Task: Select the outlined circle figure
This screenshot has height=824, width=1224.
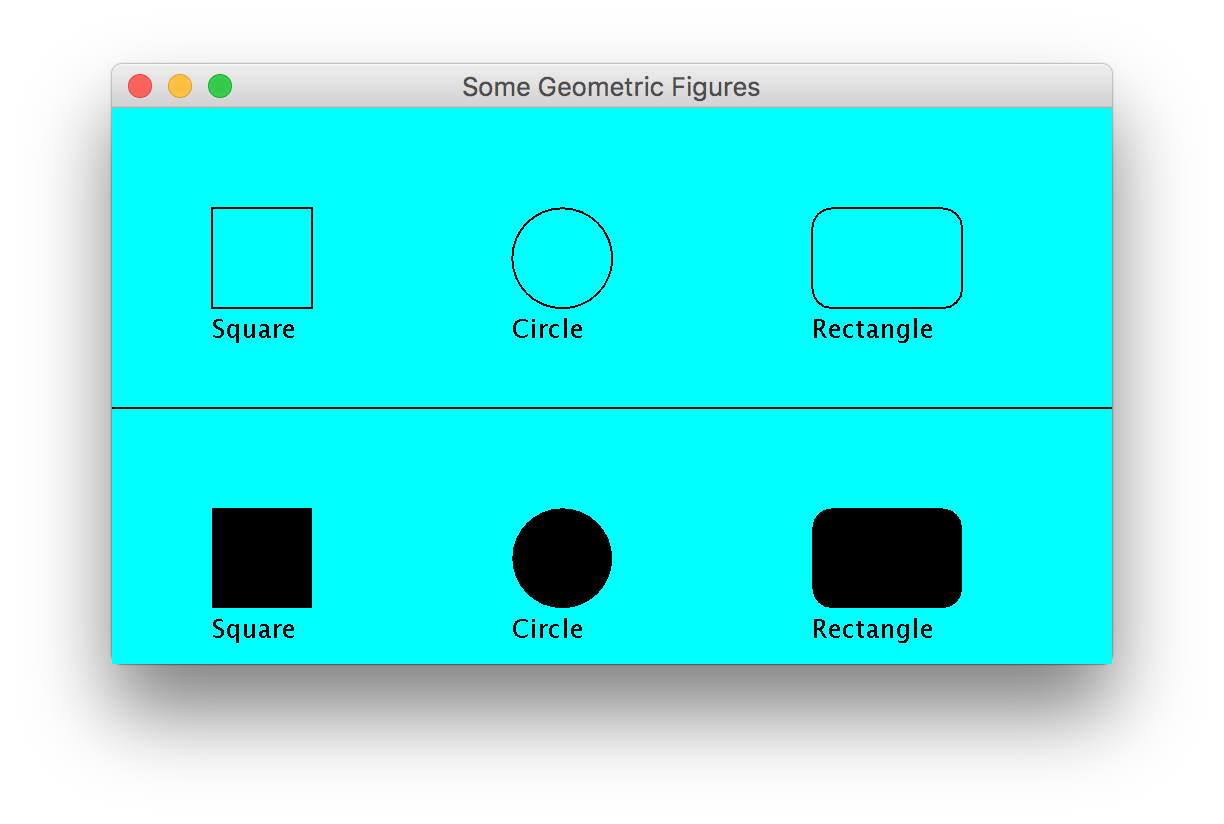Action: pyautogui.click(x=562, y=258)
